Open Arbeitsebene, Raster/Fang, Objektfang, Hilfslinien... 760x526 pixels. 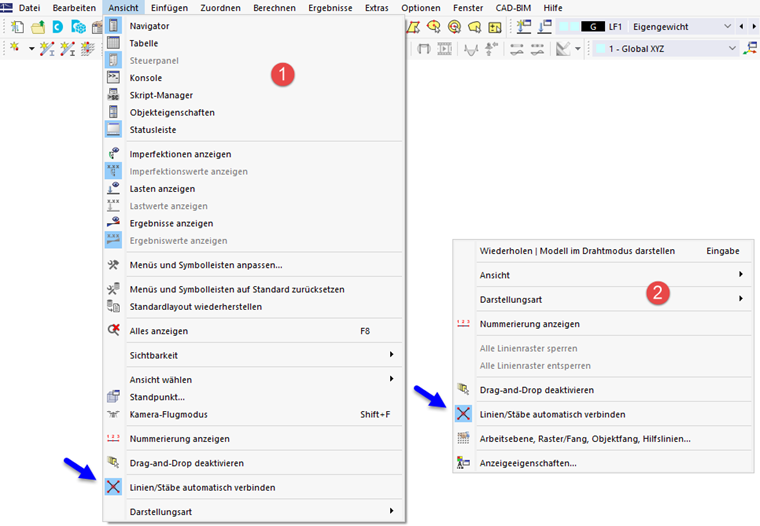pyautogui.click(x=603, y=439)
